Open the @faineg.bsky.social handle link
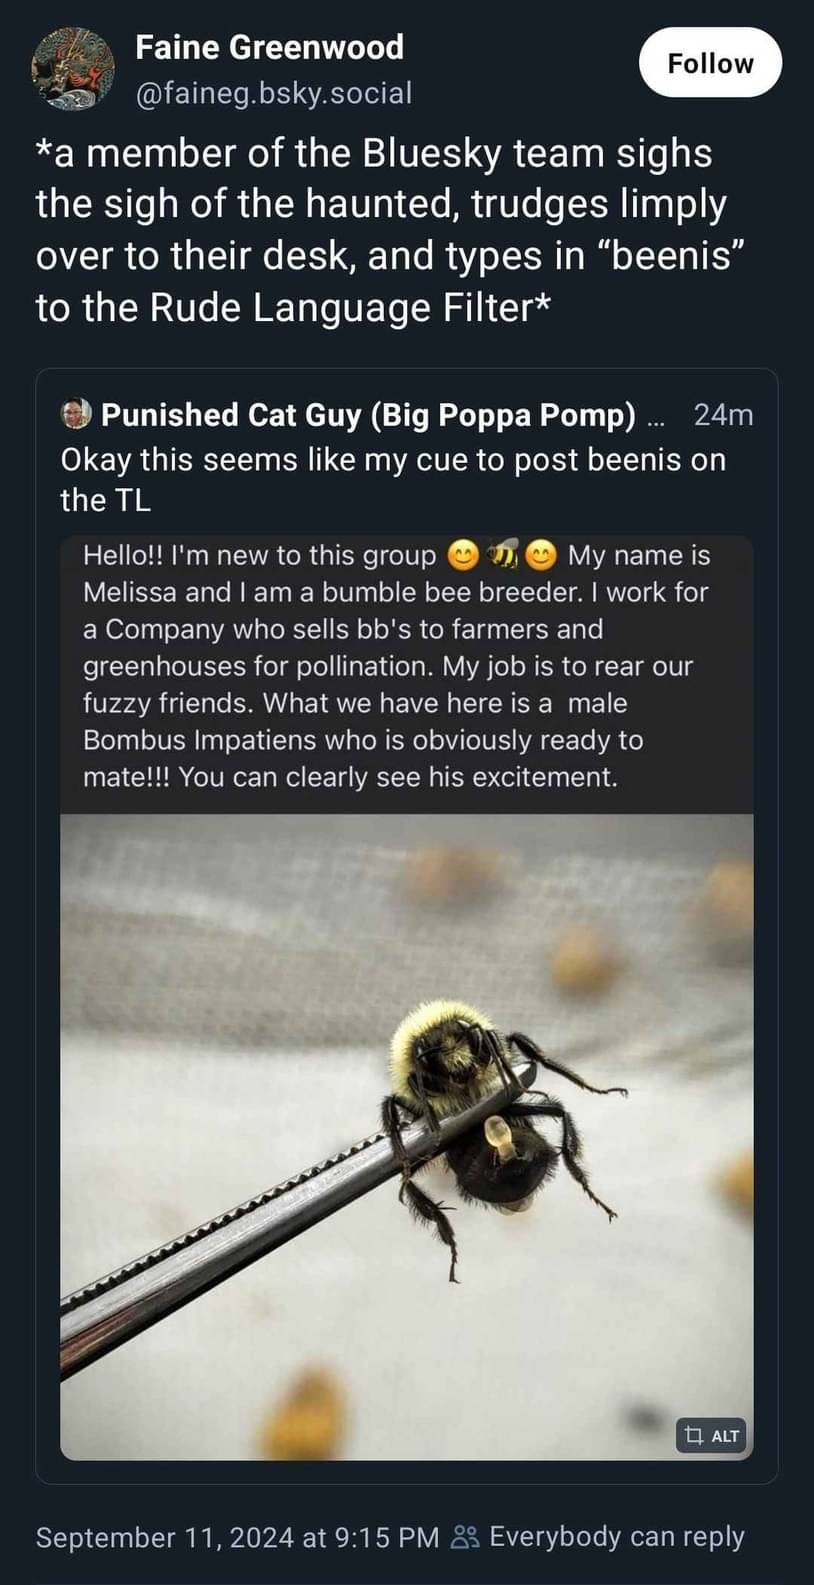The width and height of the screenshot is (814, 1585). tap(273, 93)
